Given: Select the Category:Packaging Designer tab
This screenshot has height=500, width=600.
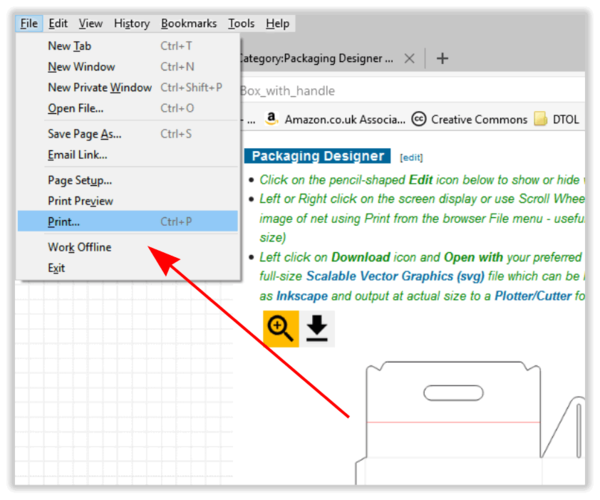Looking at the screenshot, I should [x=318, y=59].
